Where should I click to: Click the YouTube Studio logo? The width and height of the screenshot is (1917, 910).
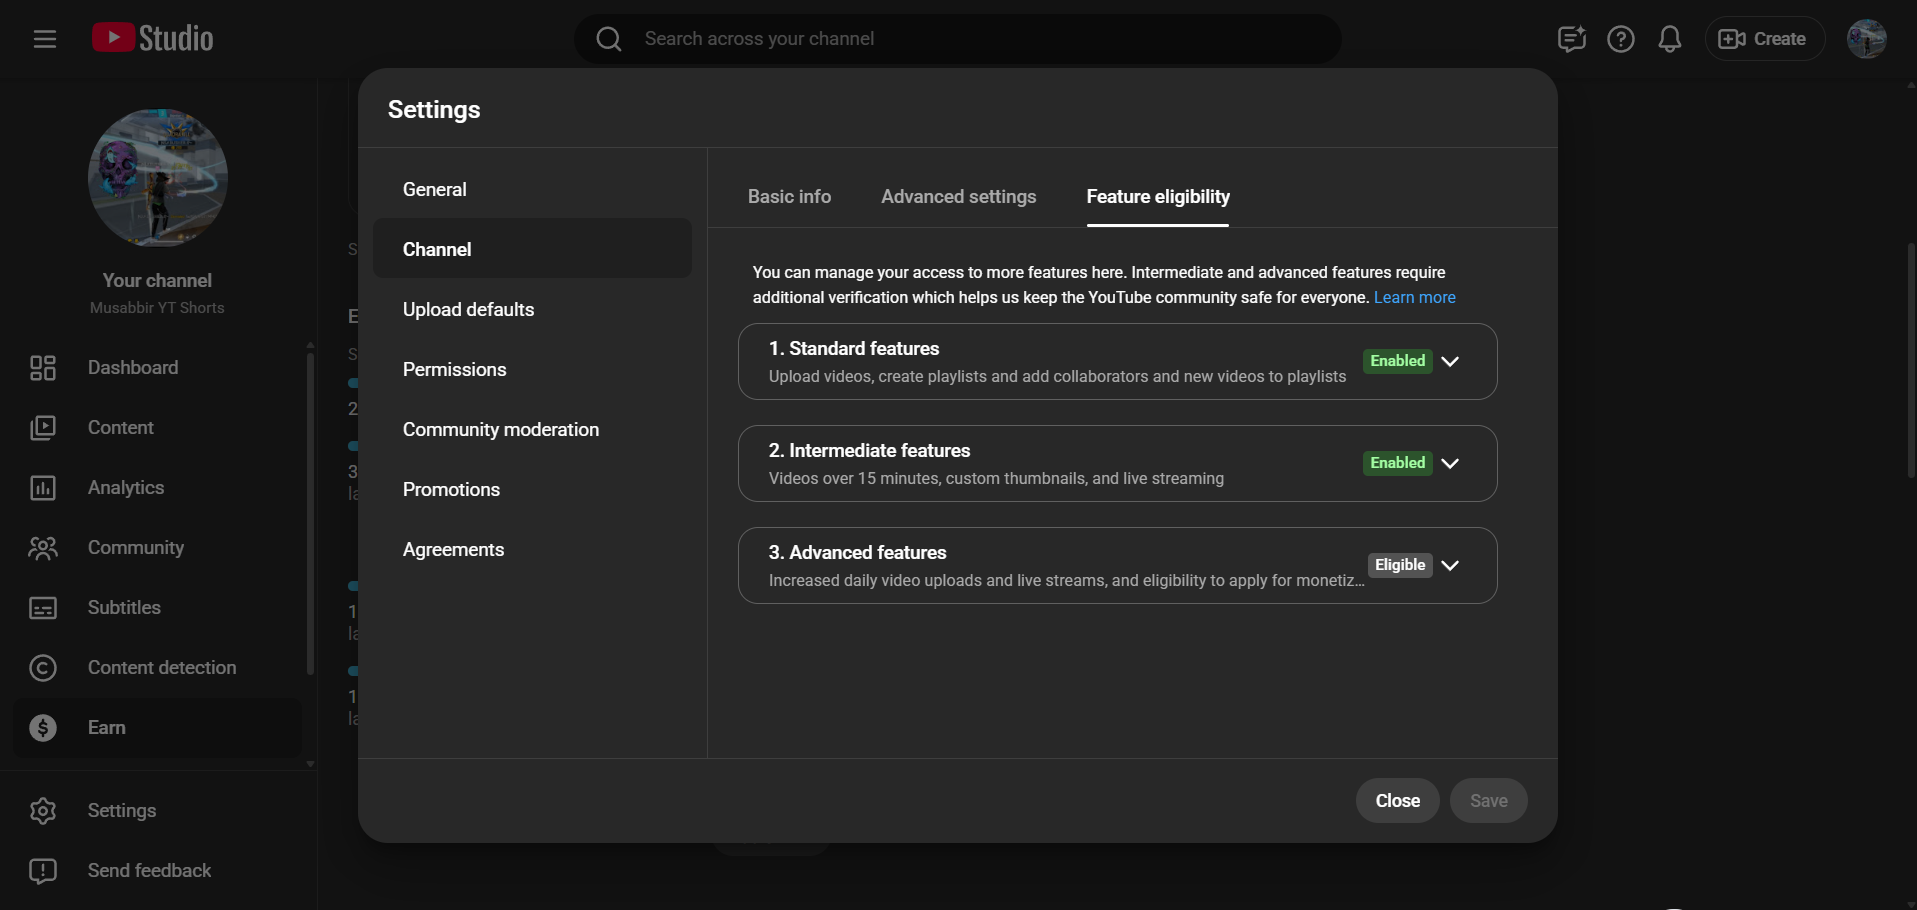click(153, 38)
